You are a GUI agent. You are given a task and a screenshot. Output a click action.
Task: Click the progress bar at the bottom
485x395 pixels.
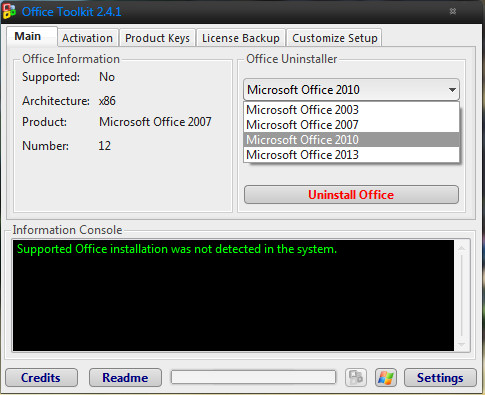(x=253, y=377)
